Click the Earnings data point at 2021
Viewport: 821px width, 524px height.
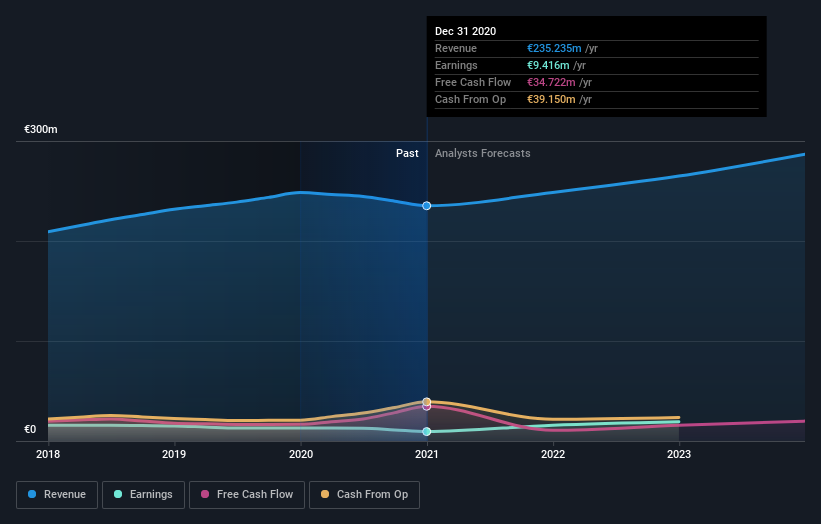427,431
